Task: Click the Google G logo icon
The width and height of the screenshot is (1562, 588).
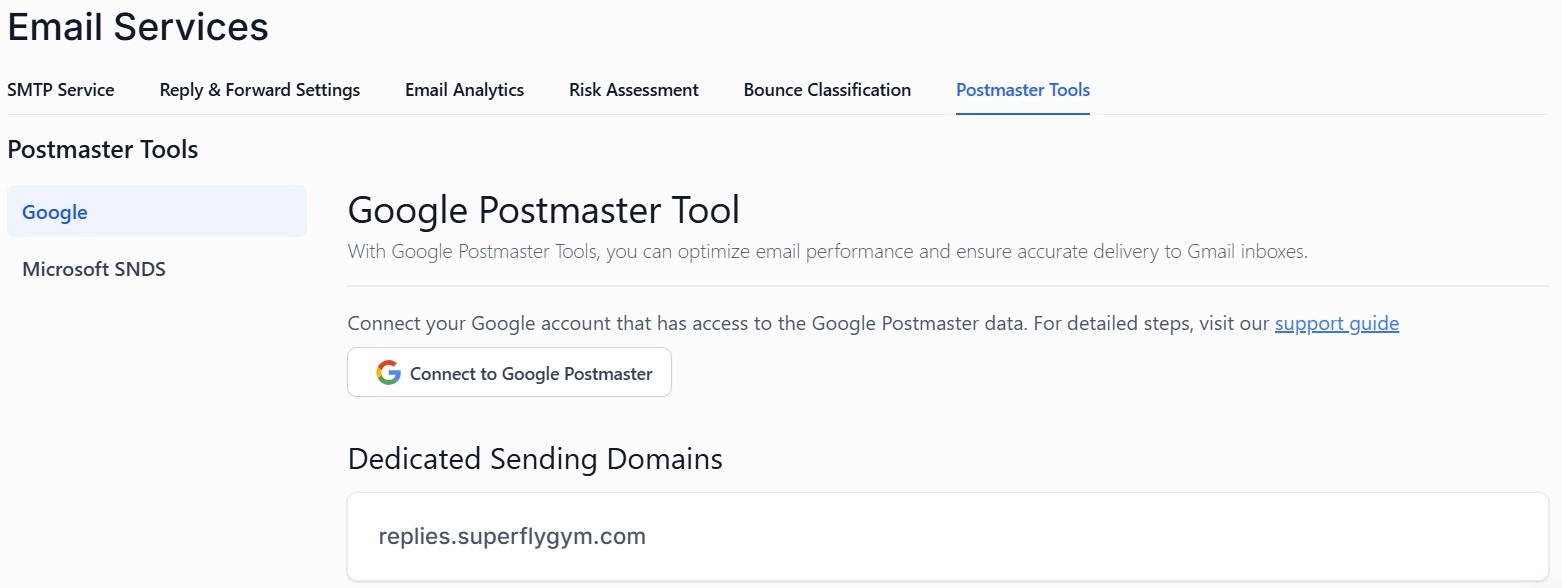Action: pos(388,373)
